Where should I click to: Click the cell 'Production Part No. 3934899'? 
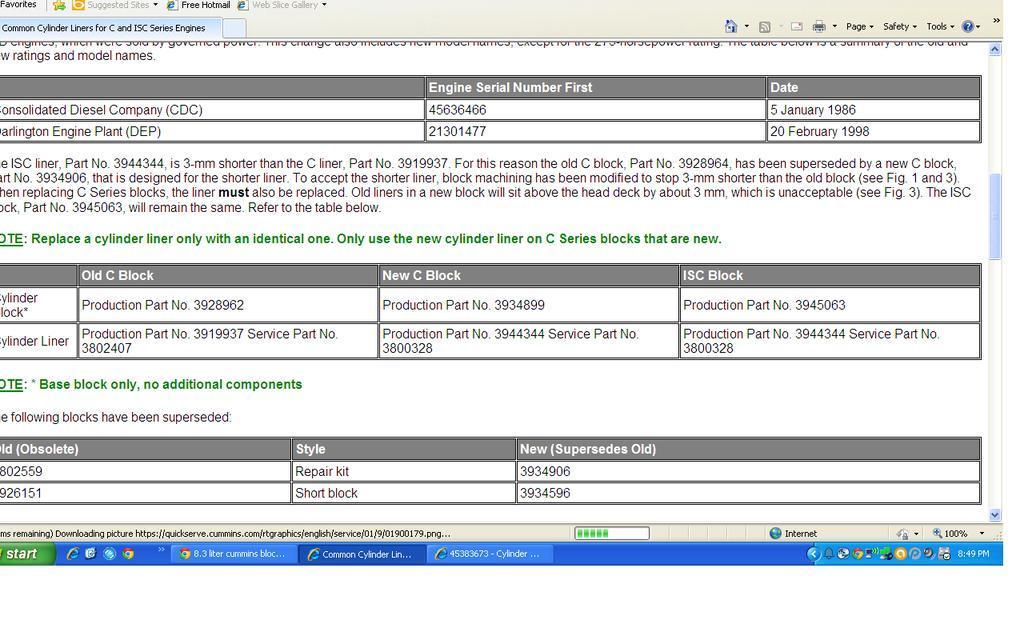pos(528,305)
